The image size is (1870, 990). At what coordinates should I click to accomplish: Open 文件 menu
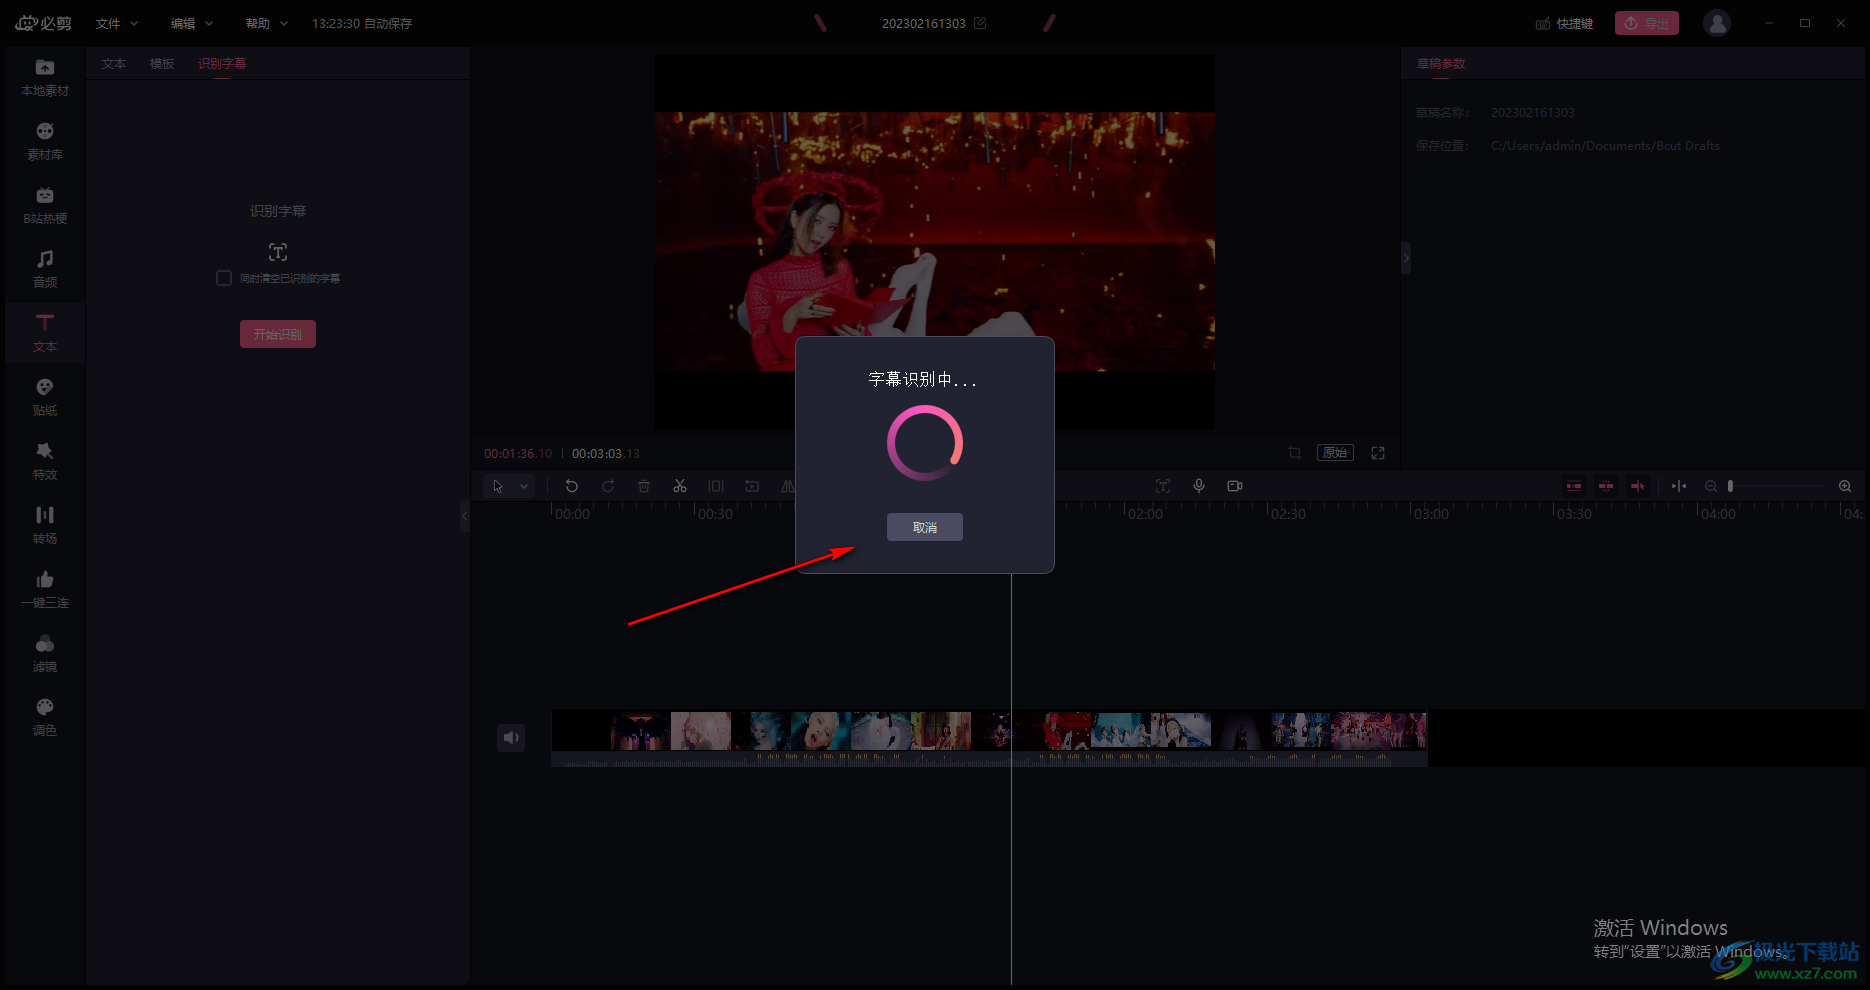click(117, 23)
